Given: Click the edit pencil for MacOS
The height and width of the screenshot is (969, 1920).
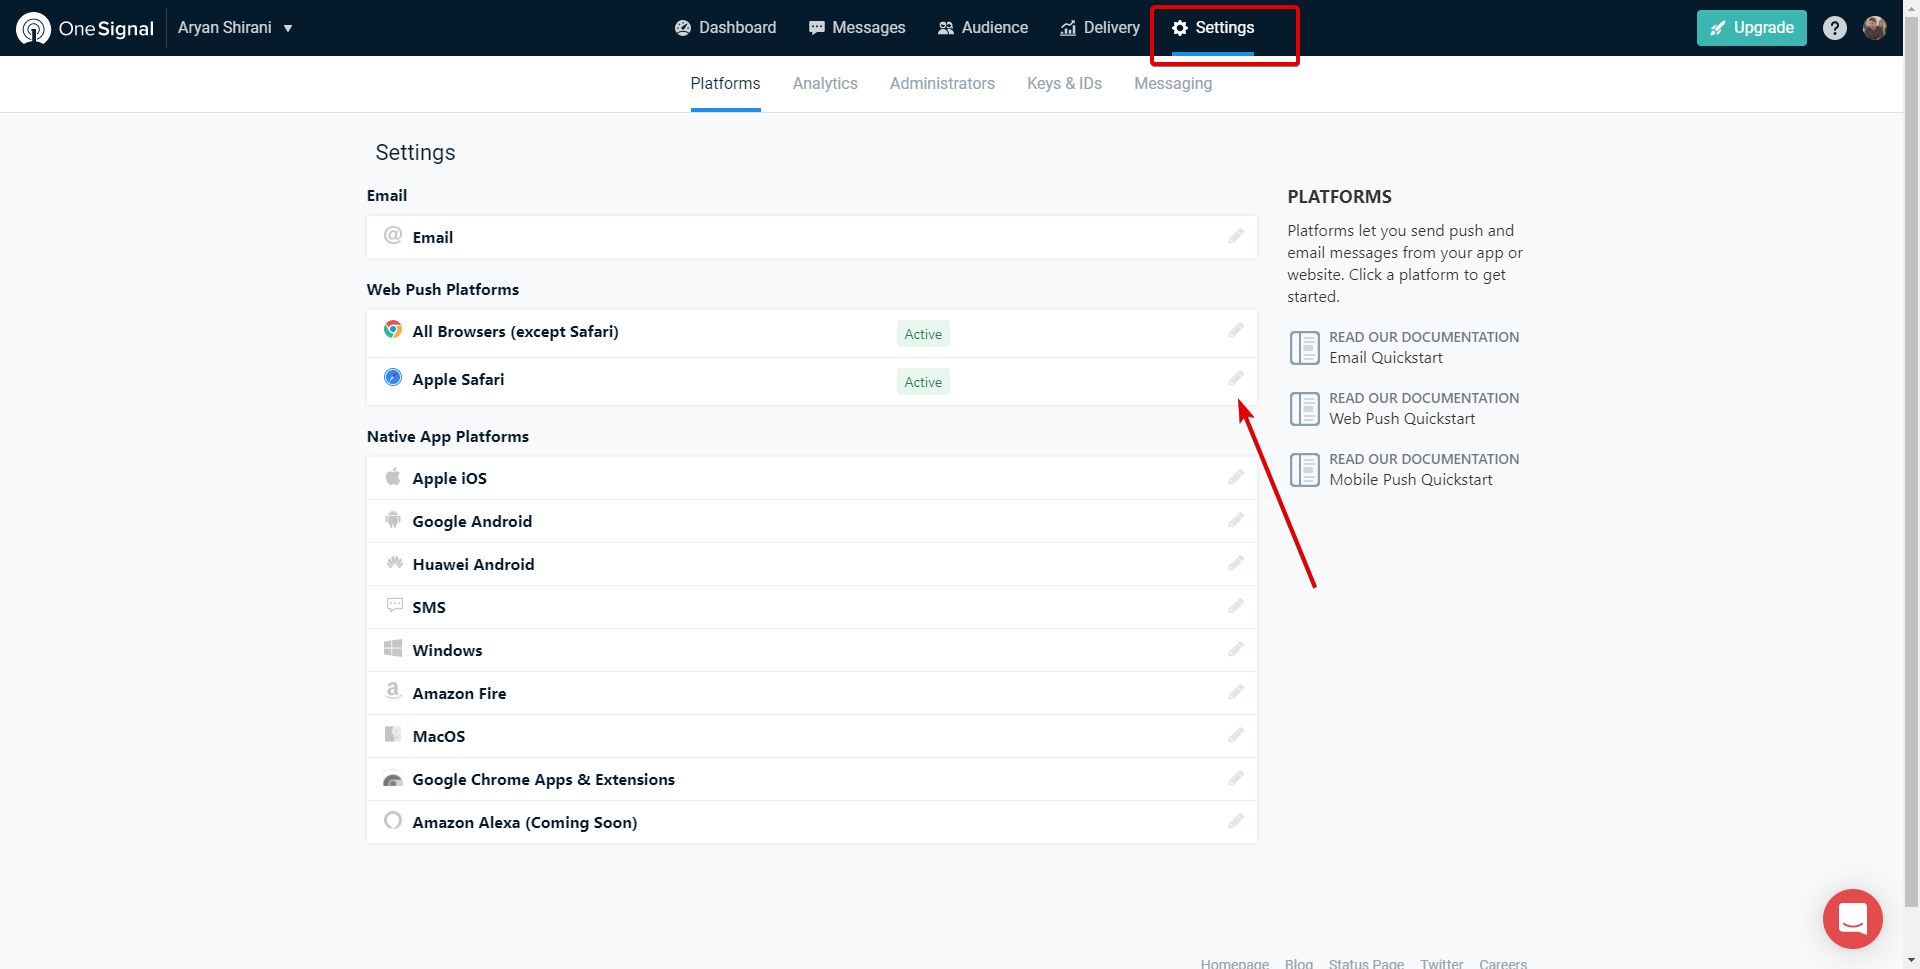Looking at the screenshot, I should click(x=1236, y=735).
